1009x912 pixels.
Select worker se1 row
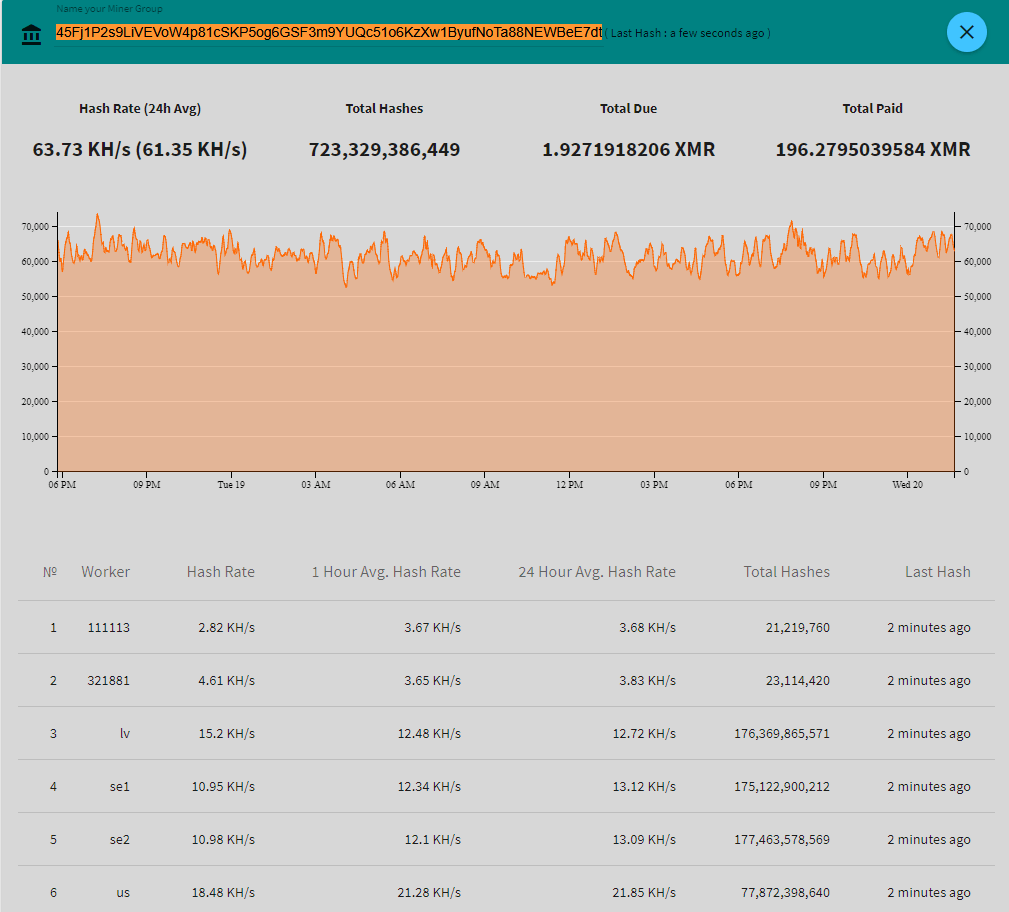pos(119,787)
